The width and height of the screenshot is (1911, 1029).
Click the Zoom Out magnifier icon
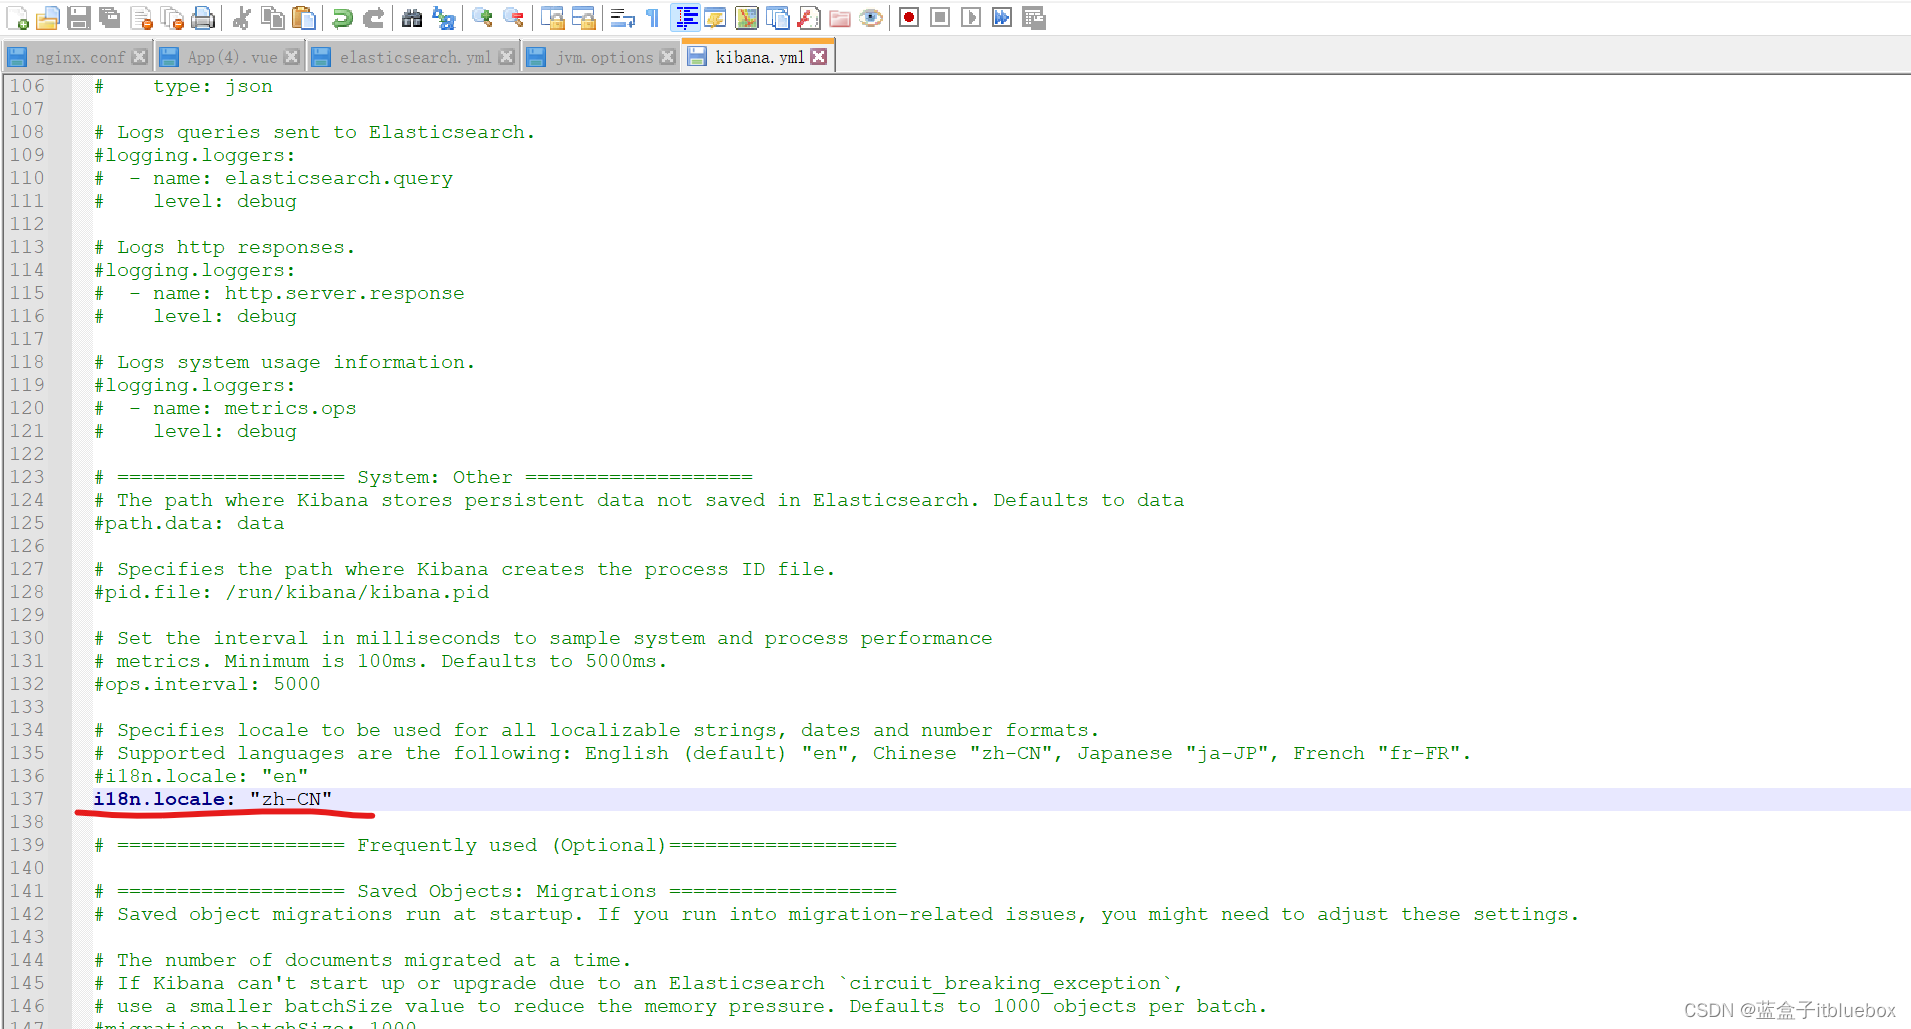(513, 18)
